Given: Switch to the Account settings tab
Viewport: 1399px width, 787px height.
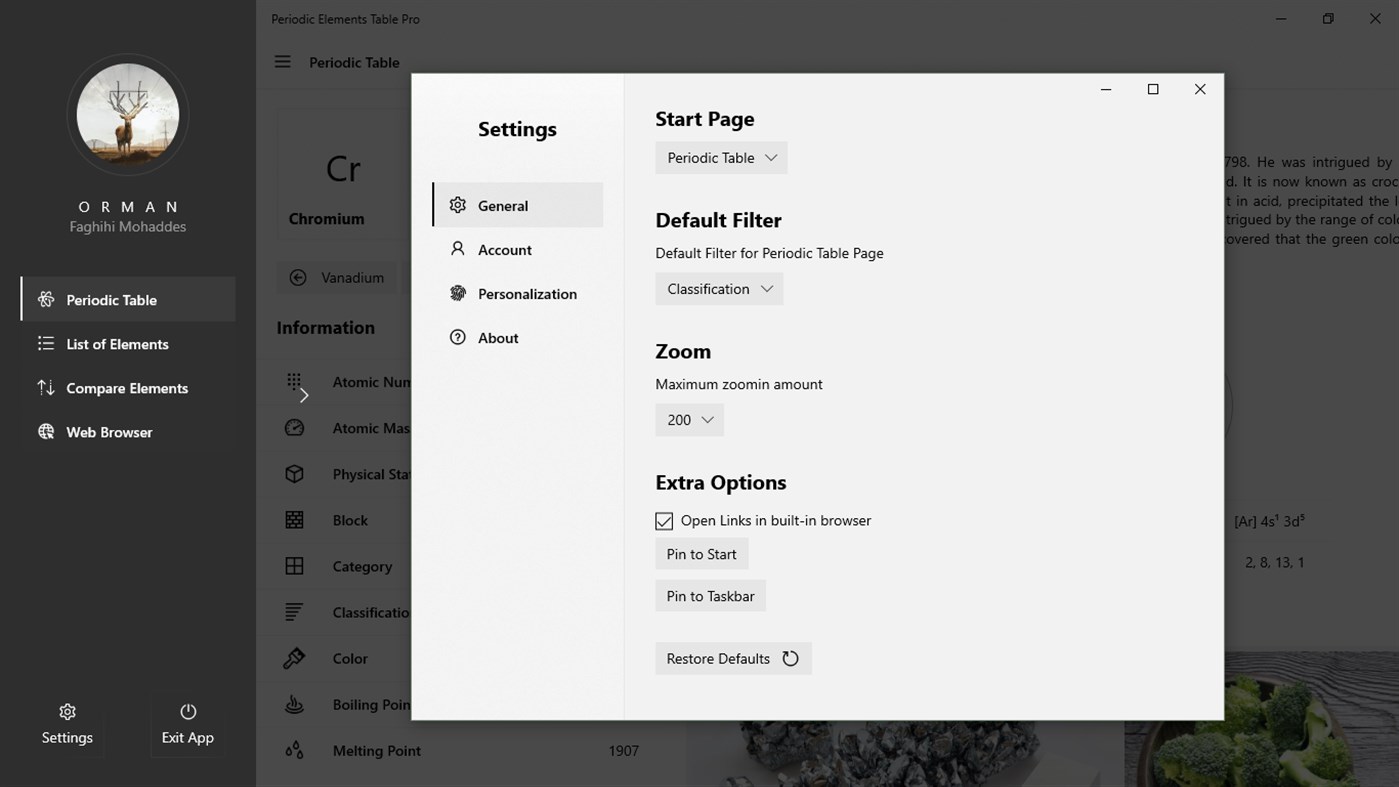Looking at the screenshot, I should click(x=518, y=249).
